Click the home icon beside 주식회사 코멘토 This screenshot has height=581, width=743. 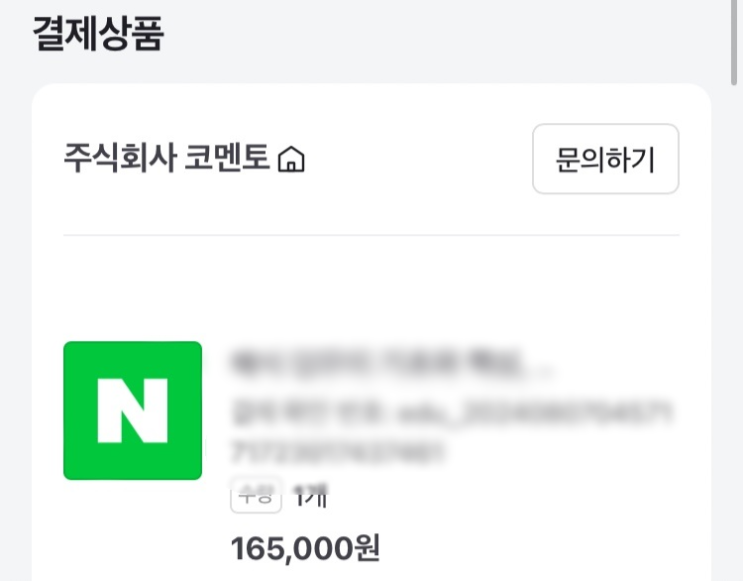(291, 160)
